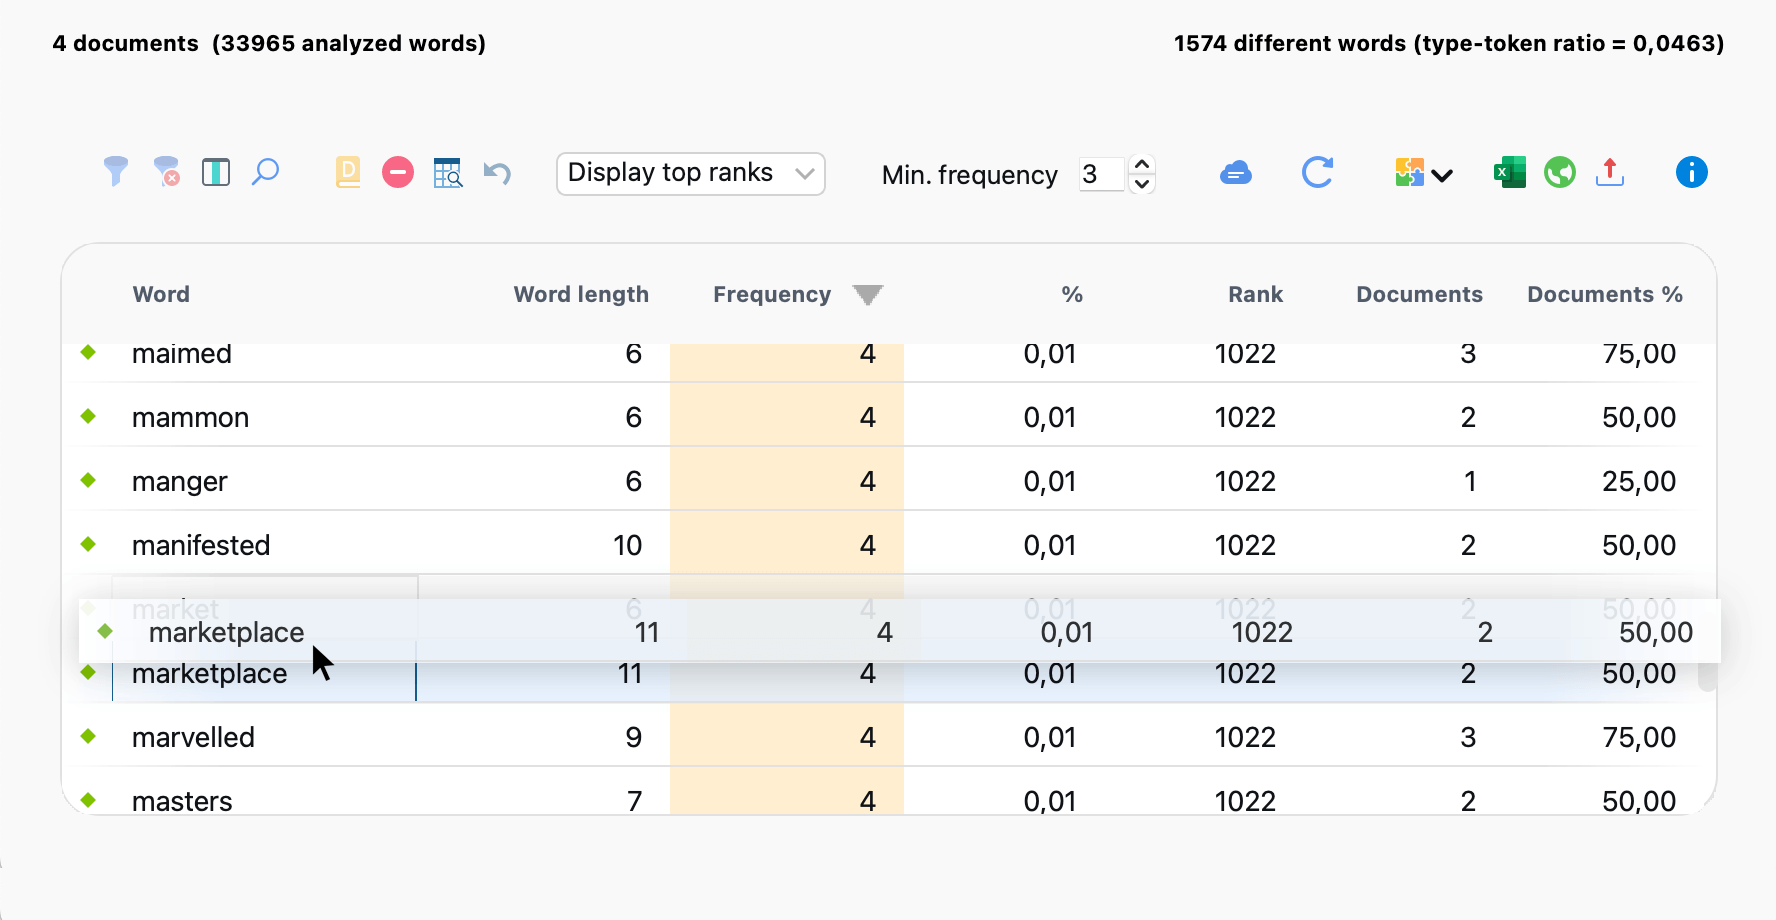Open the table inspection tool

(x=447, y=172)
